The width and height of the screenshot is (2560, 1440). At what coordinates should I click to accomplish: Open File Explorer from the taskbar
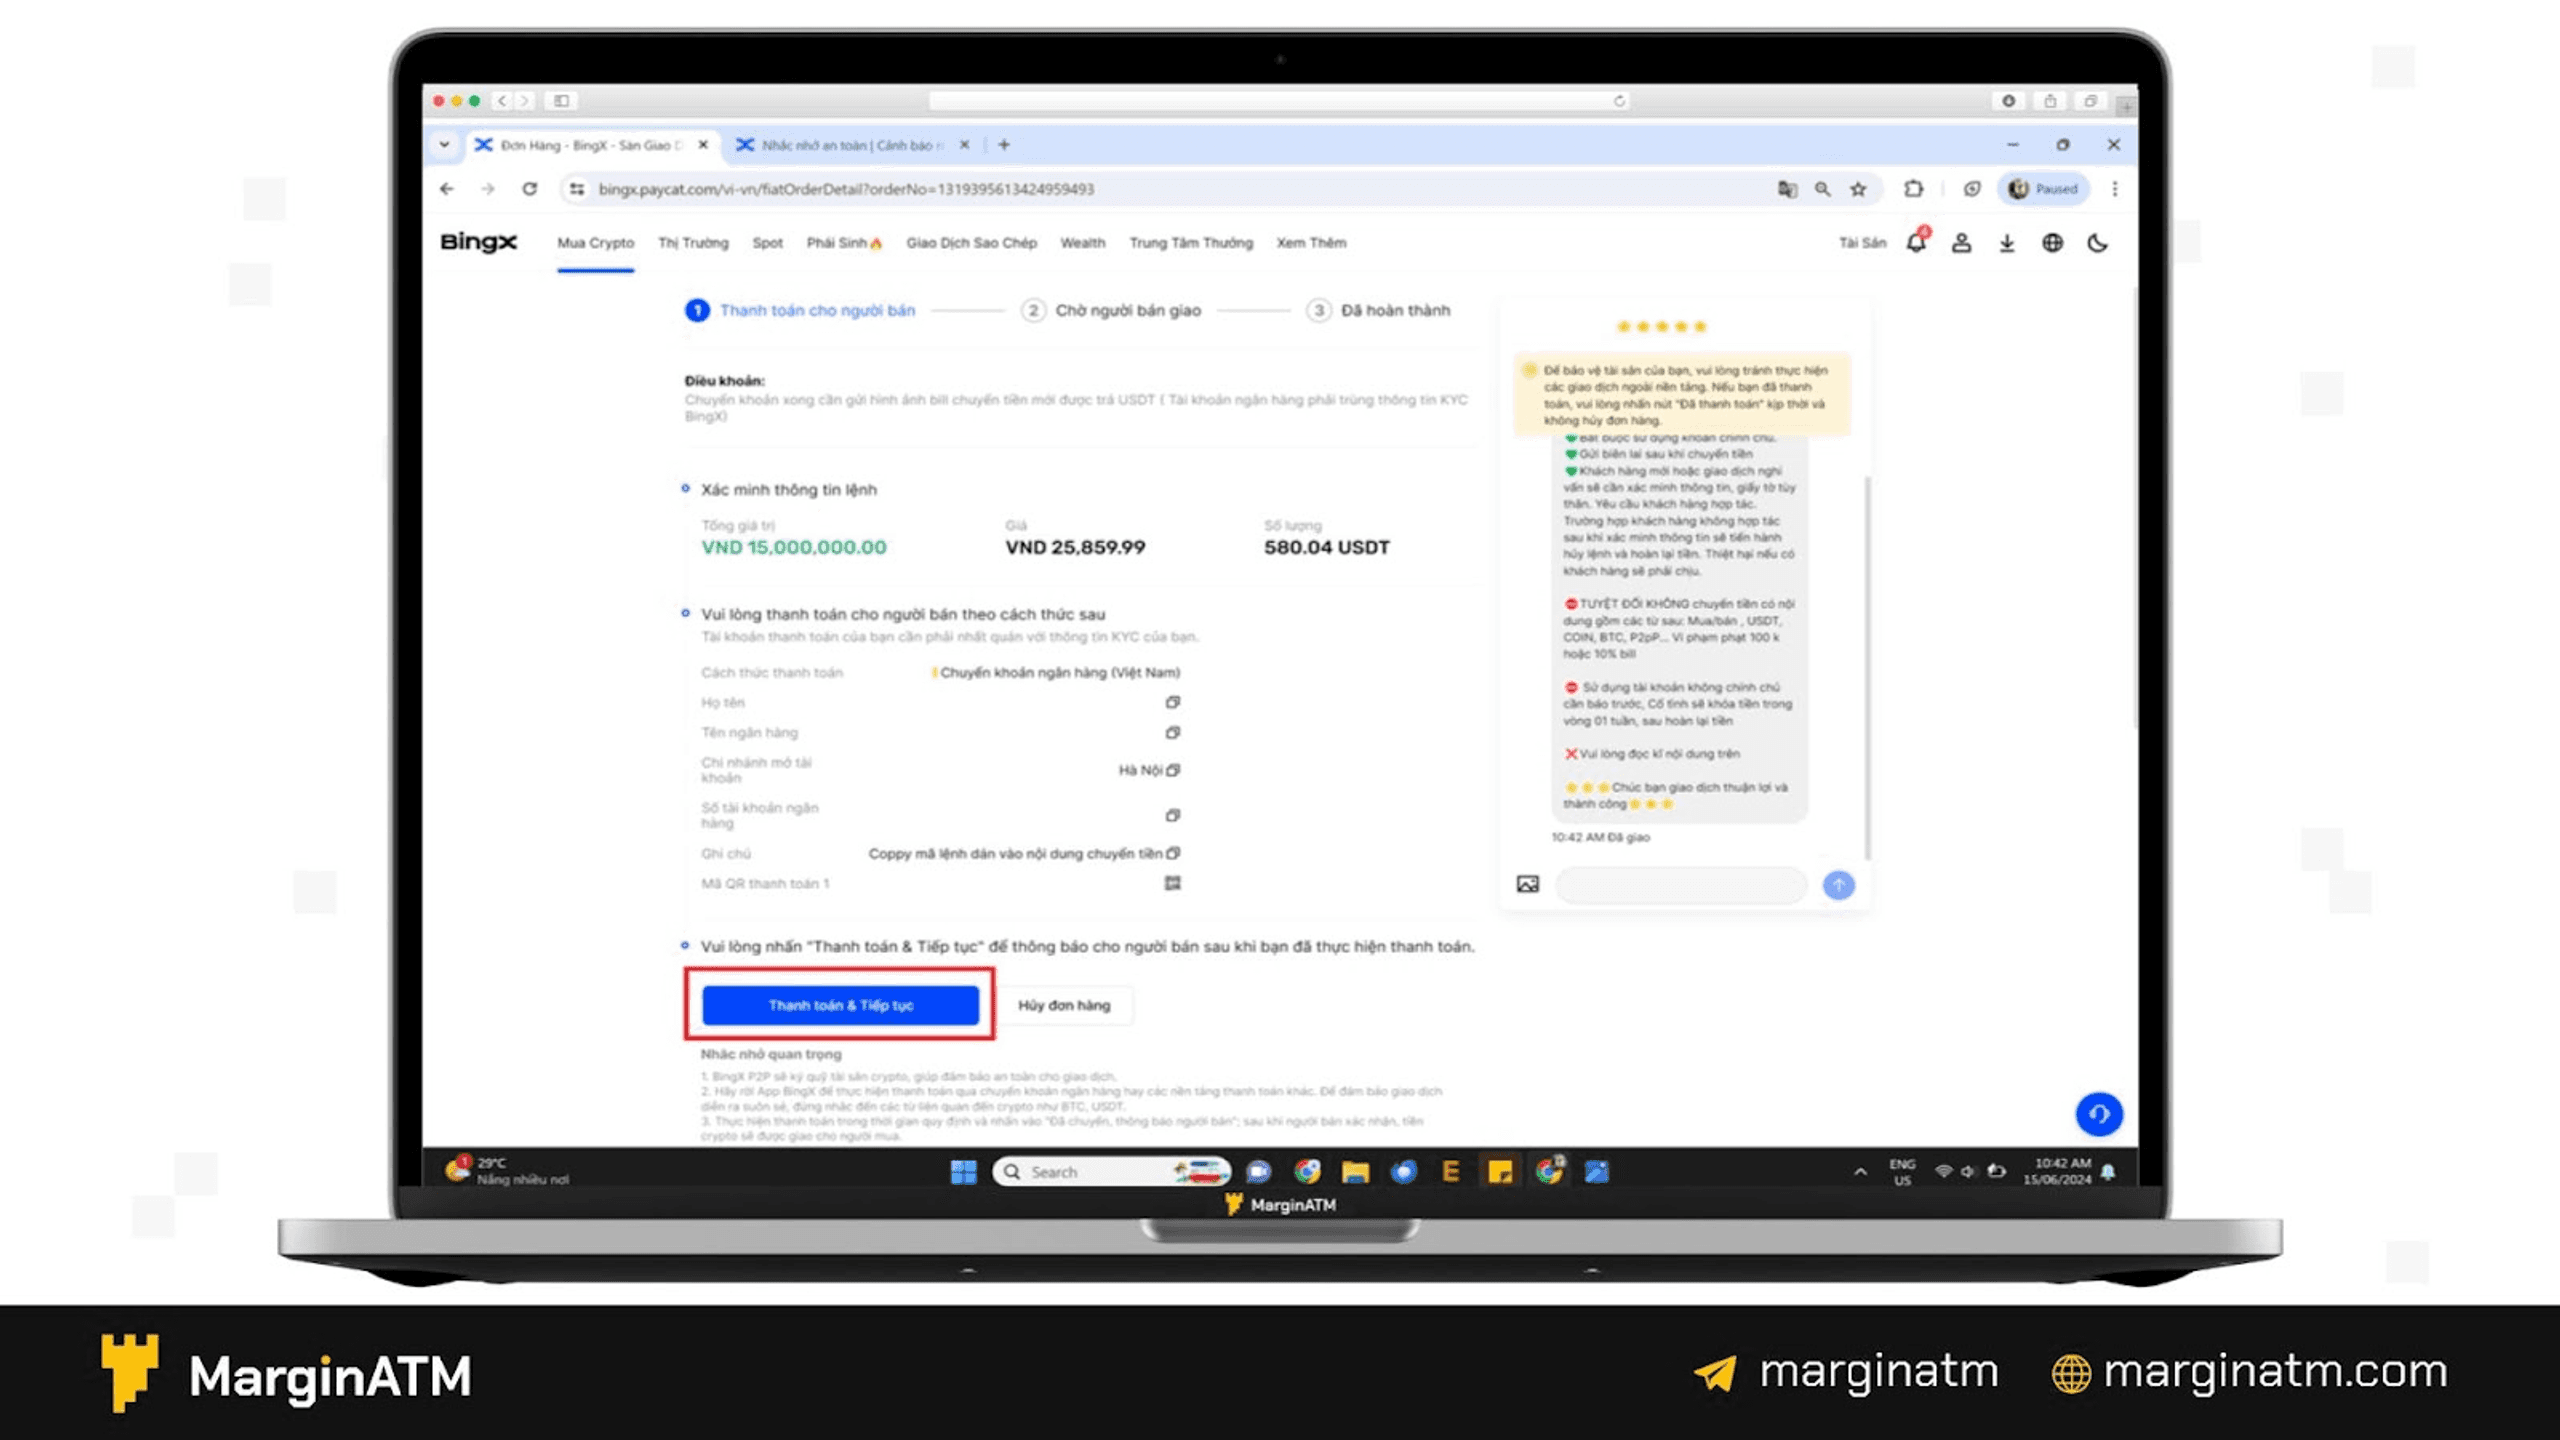coord(1355,1172)
